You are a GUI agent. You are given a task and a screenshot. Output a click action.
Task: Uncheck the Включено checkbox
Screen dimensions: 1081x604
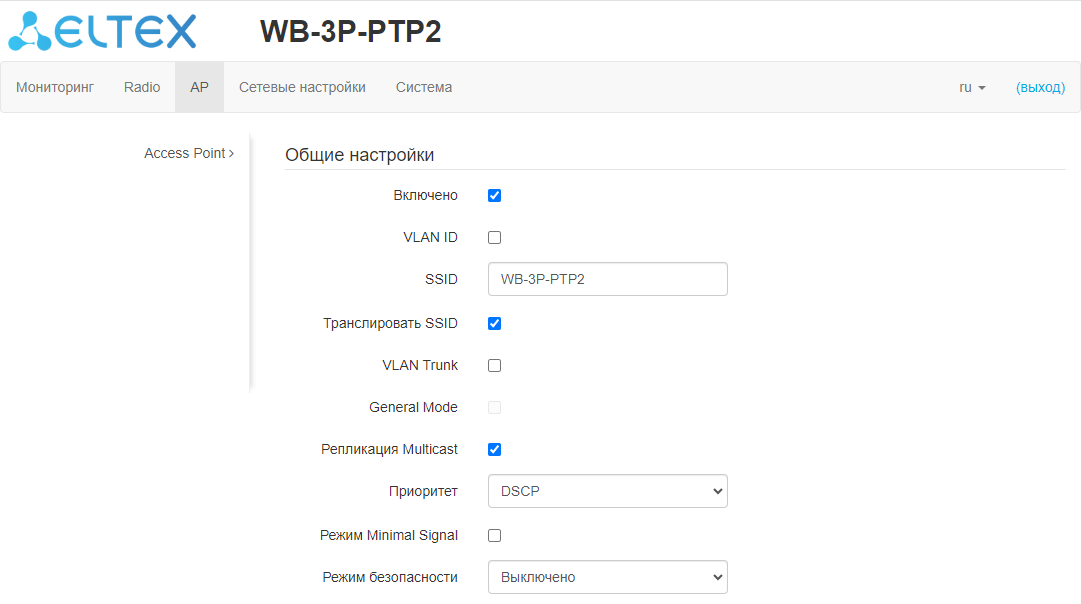point(494,196)
